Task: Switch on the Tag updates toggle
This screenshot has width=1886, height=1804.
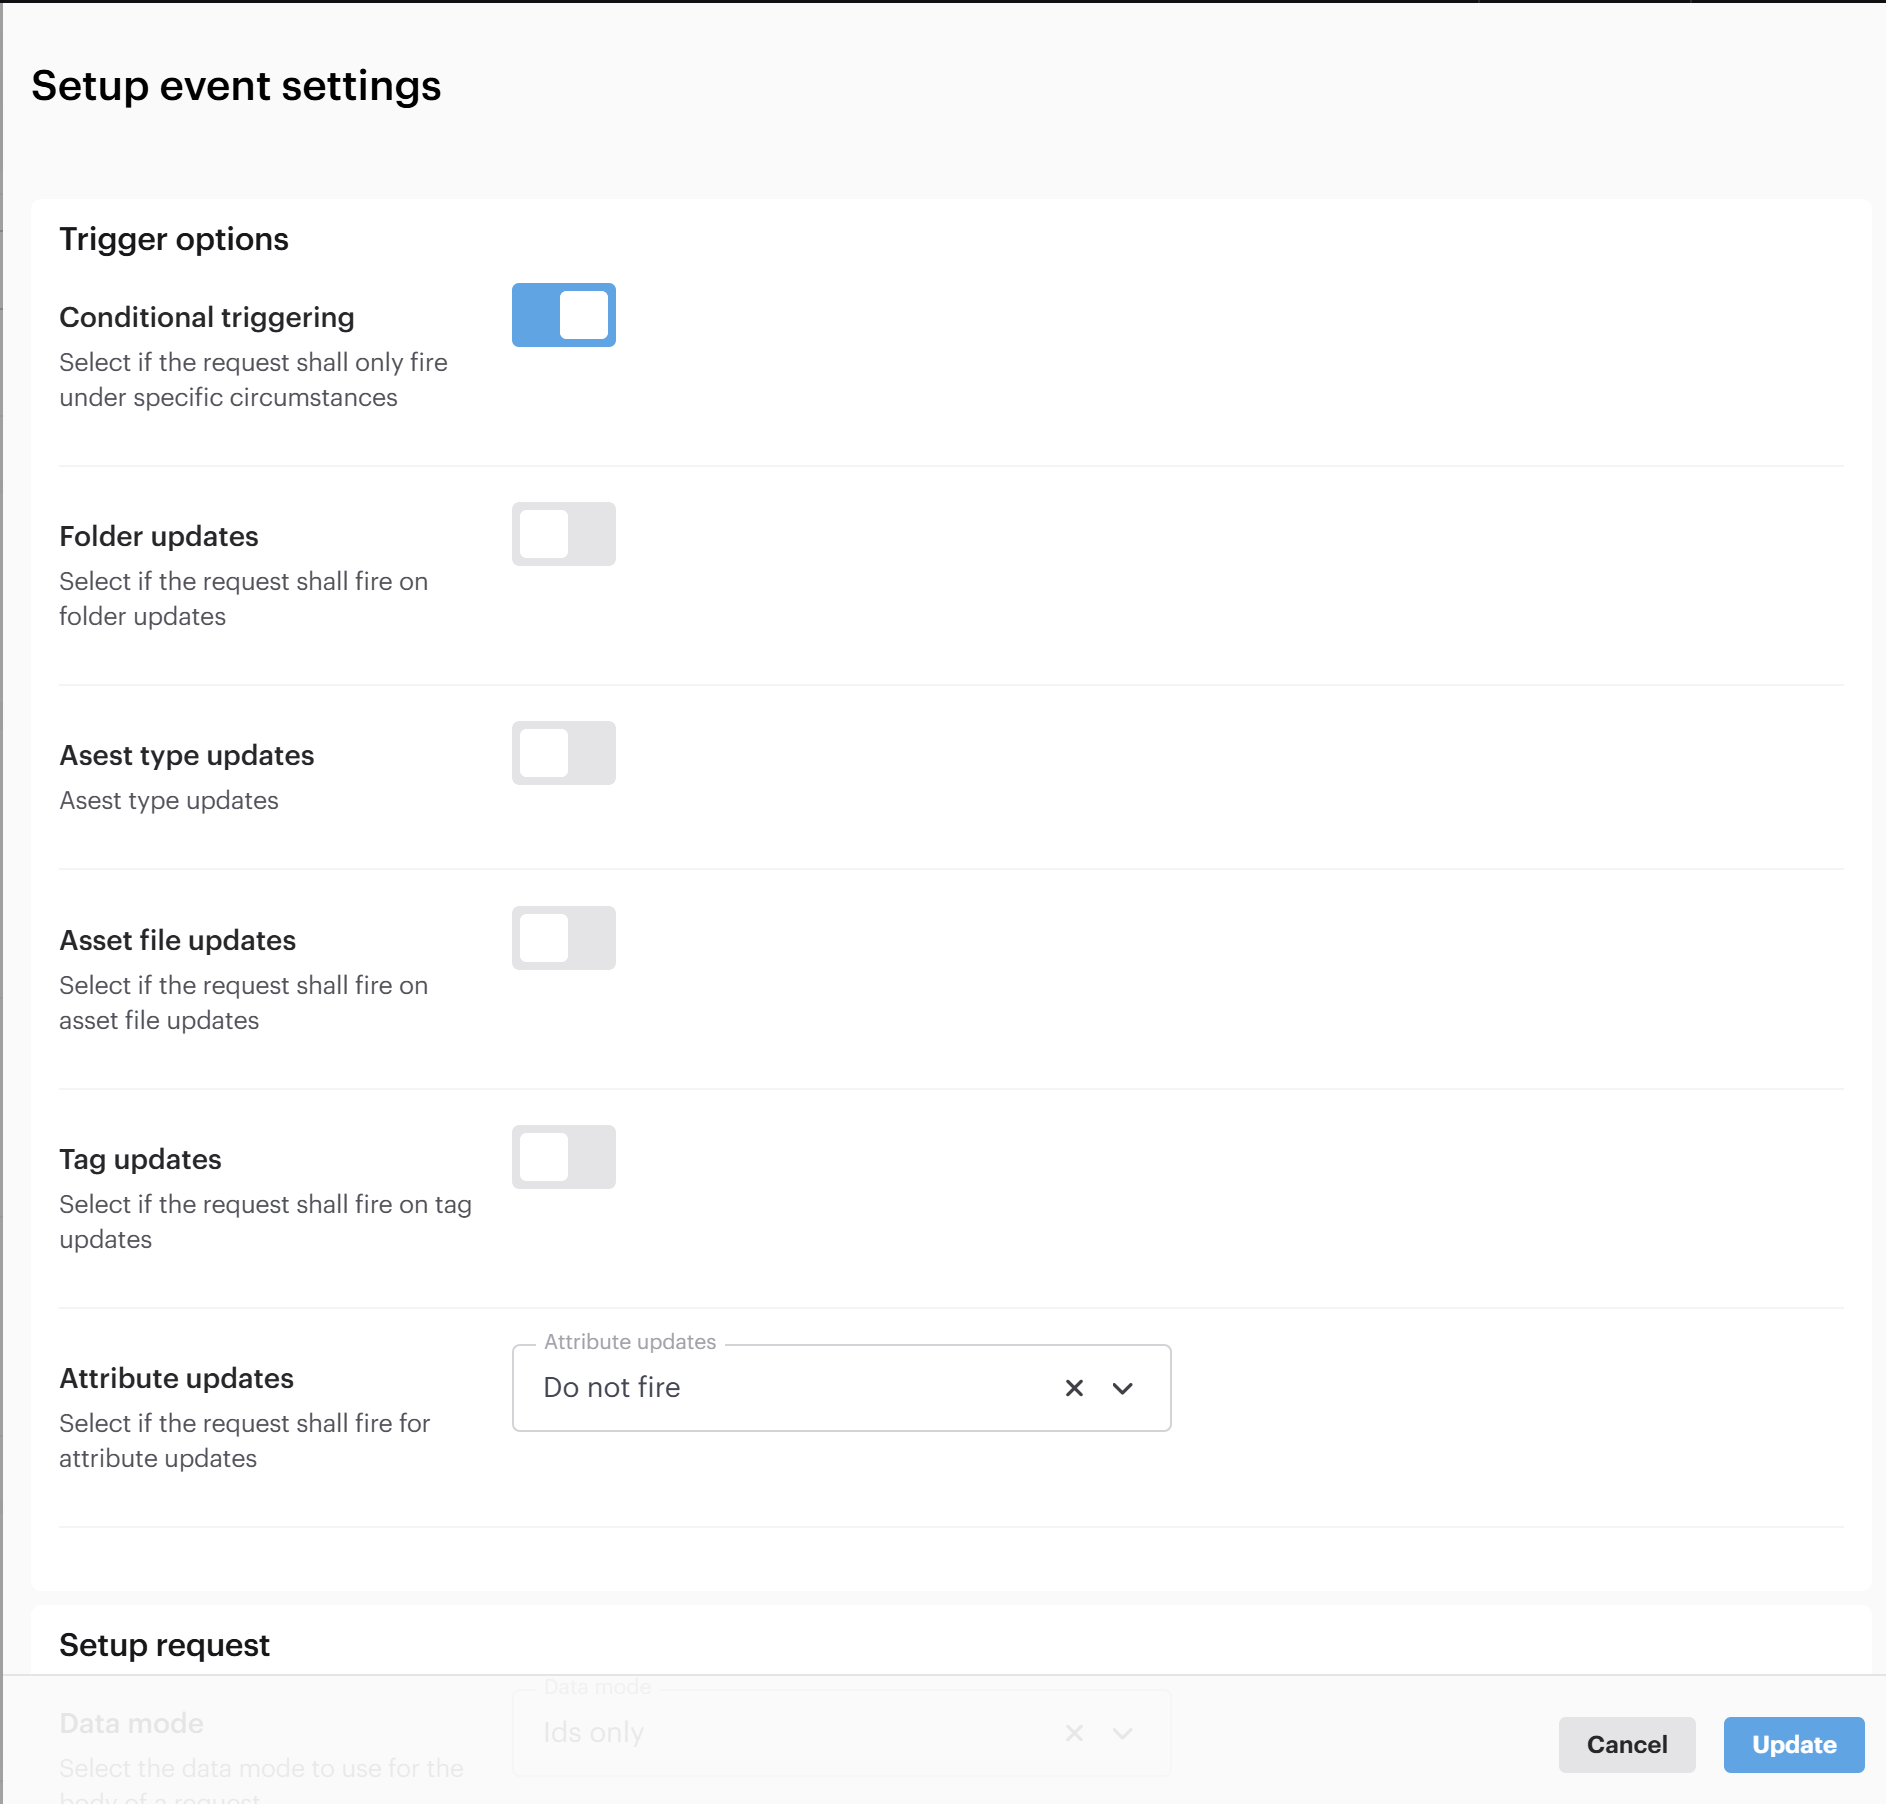Action: click(x=564, y=1157)
